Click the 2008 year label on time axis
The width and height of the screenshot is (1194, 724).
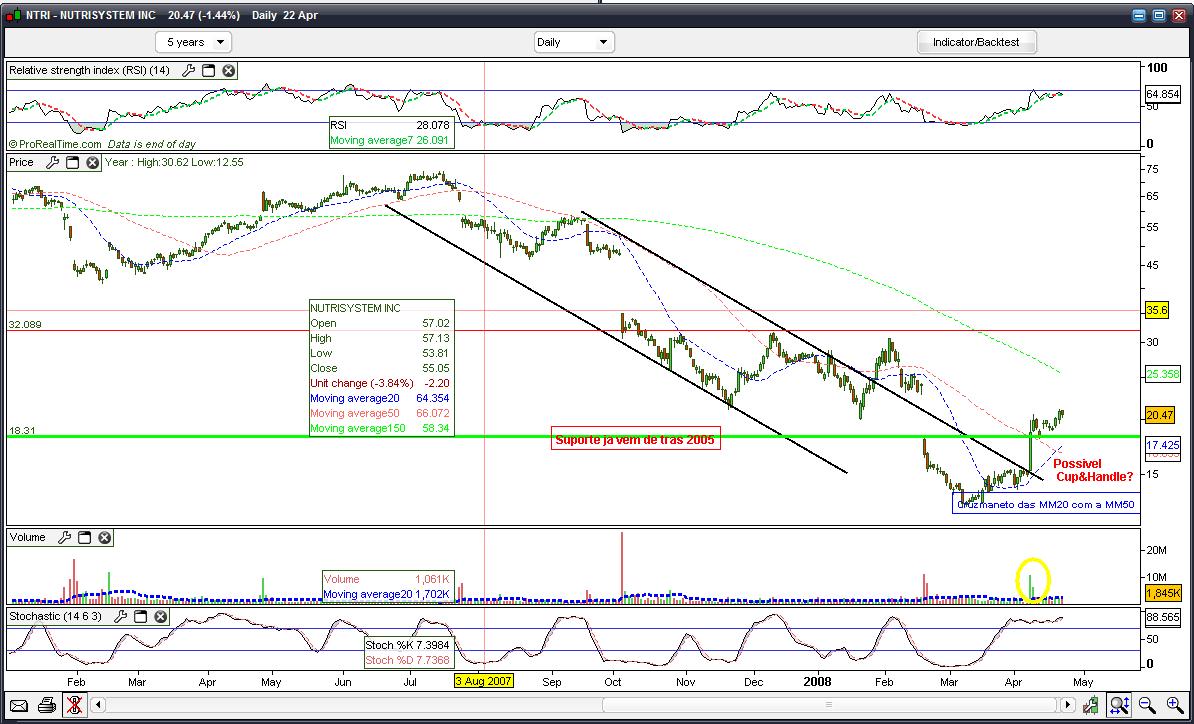(x=817, y=682)
